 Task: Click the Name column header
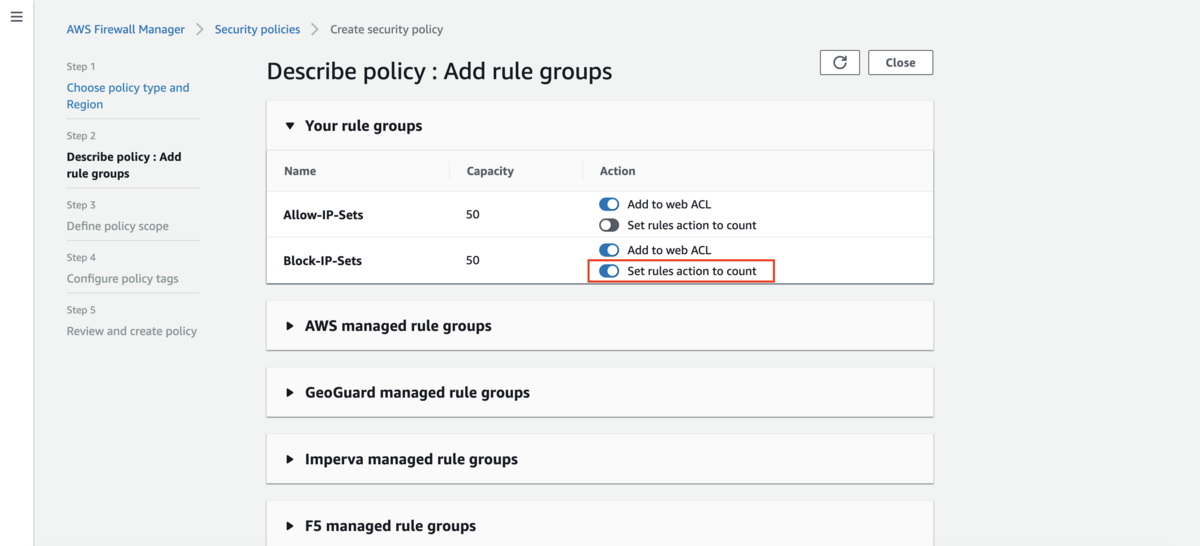(300, 171)
